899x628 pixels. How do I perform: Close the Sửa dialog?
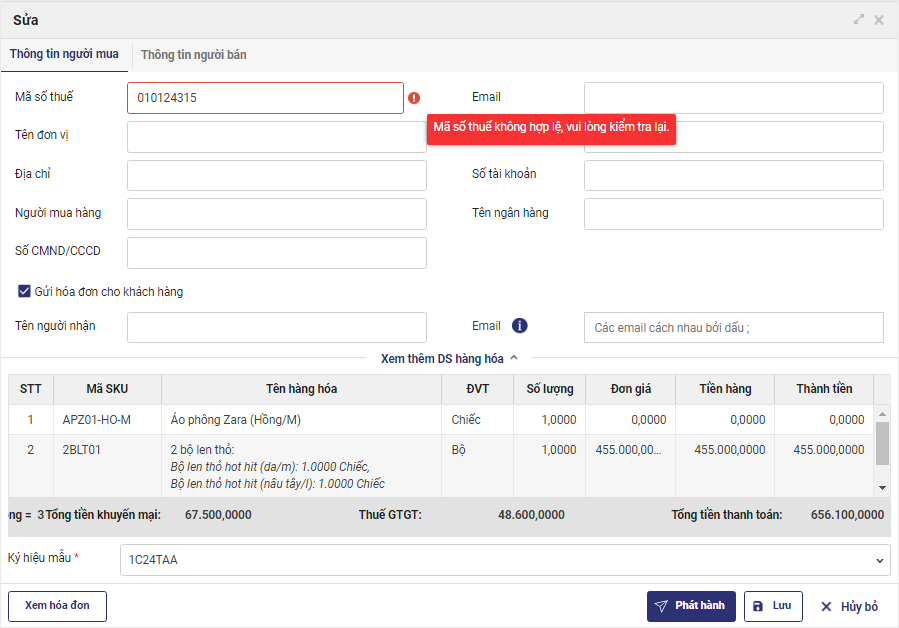tap(879, 20)
